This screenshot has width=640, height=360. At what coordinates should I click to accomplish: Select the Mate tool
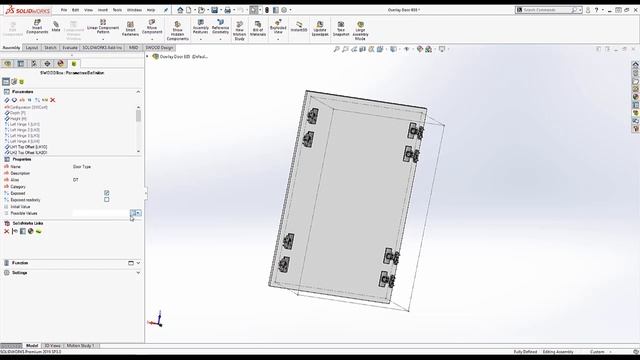[x=56, y=27]
